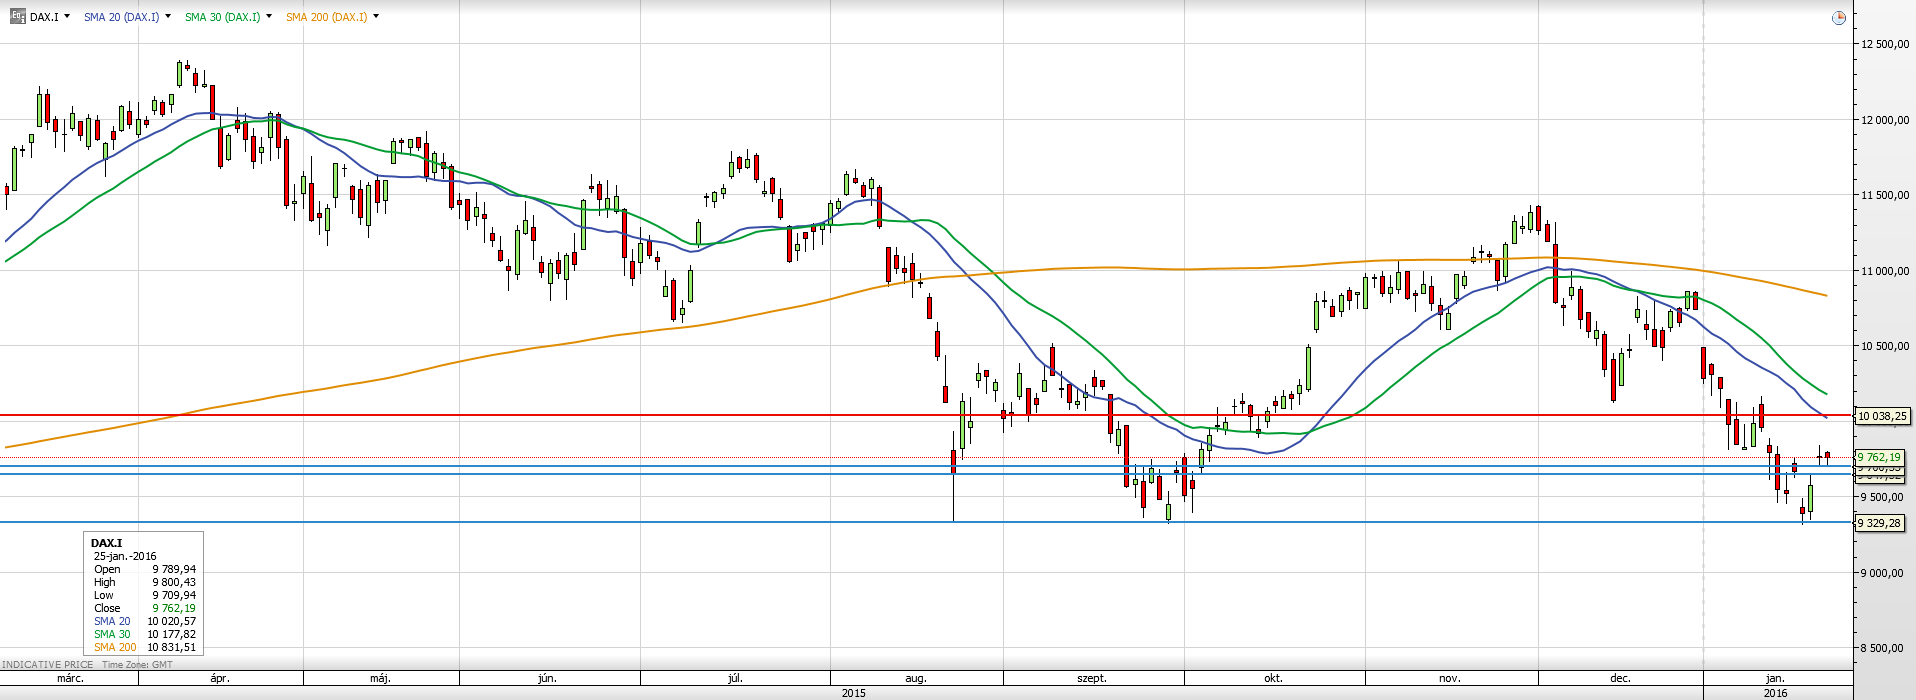Click the 2016 year label
1916x700 pixels.
coord(1775,693)
